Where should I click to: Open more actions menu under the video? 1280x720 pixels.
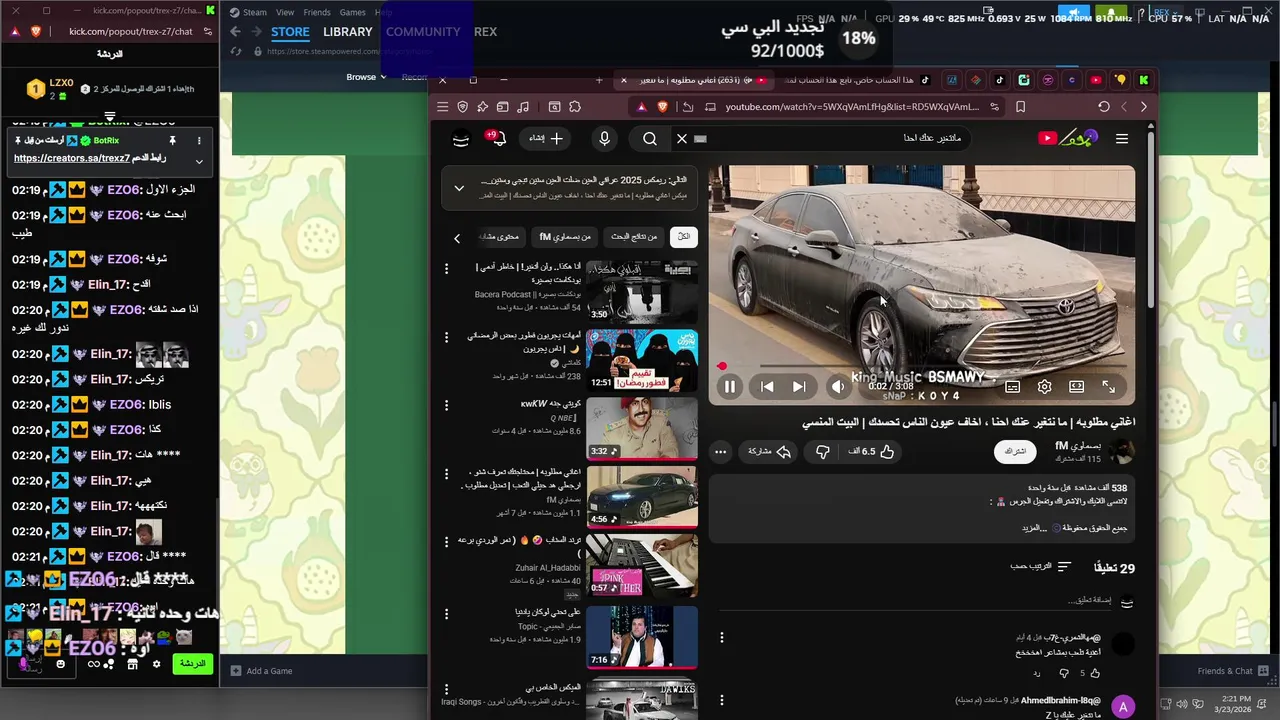720,452
